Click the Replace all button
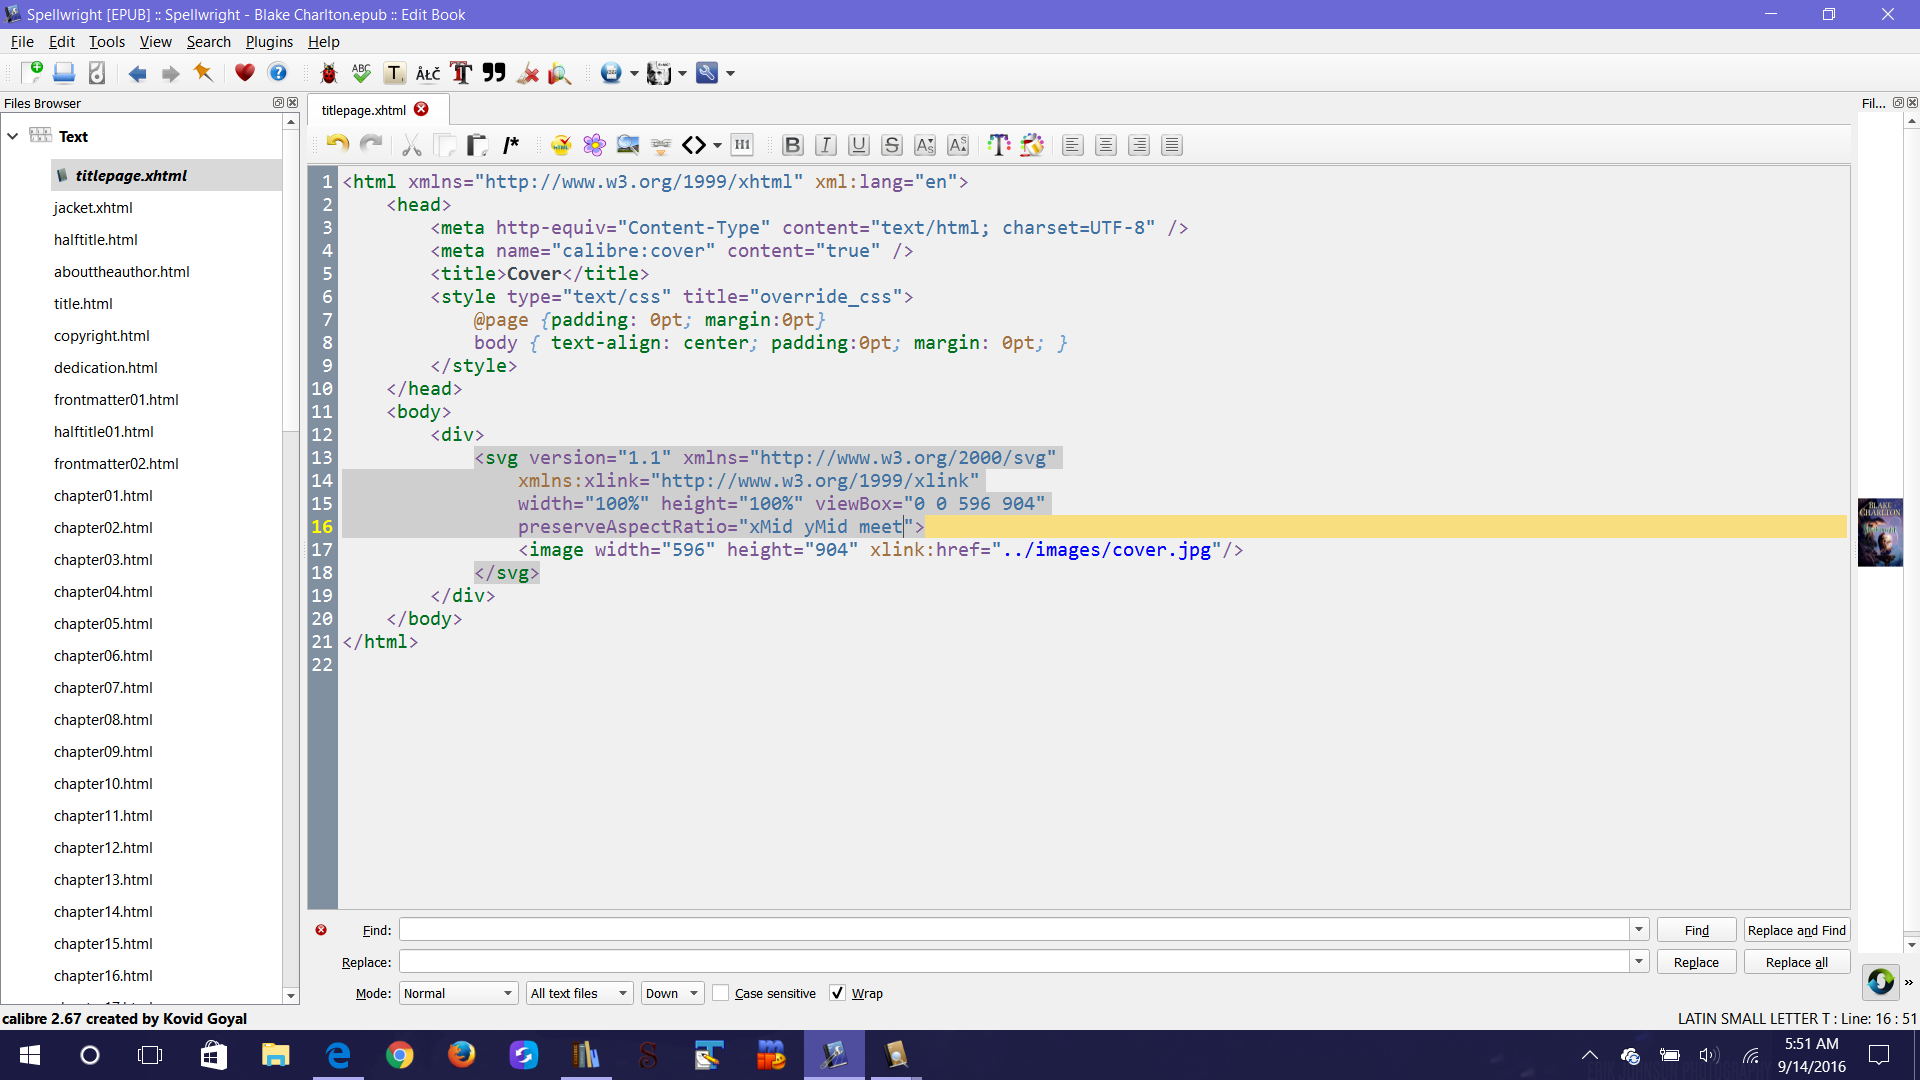The image size is (1920, 1080). coord(1796,962)
